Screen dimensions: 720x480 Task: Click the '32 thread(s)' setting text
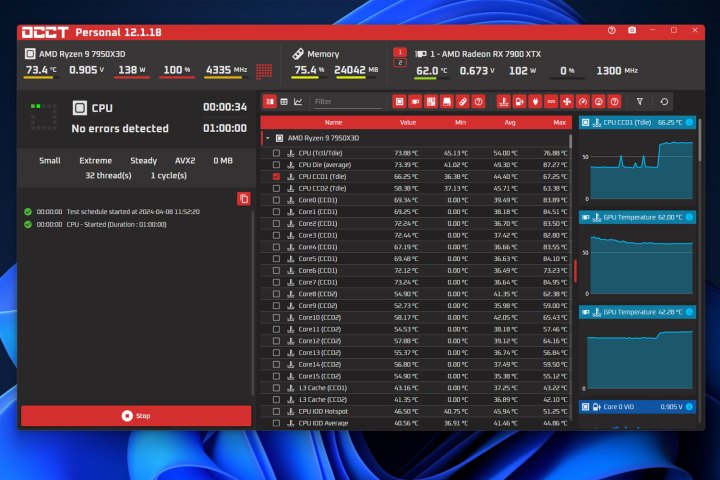(x=108, y=175)
